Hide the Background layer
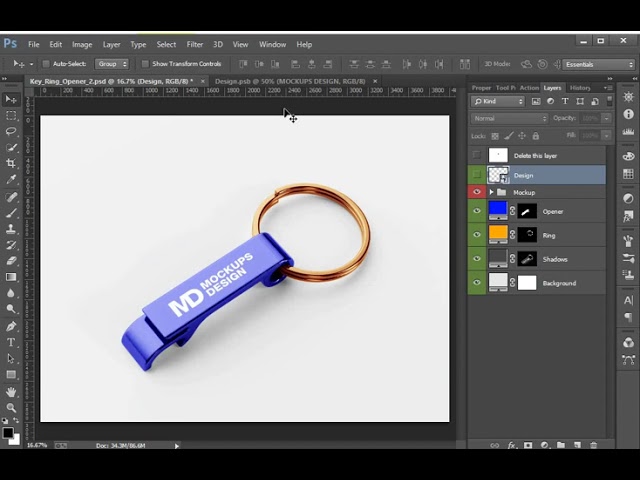Screen dimensions: 640x480 pos(476,282)
